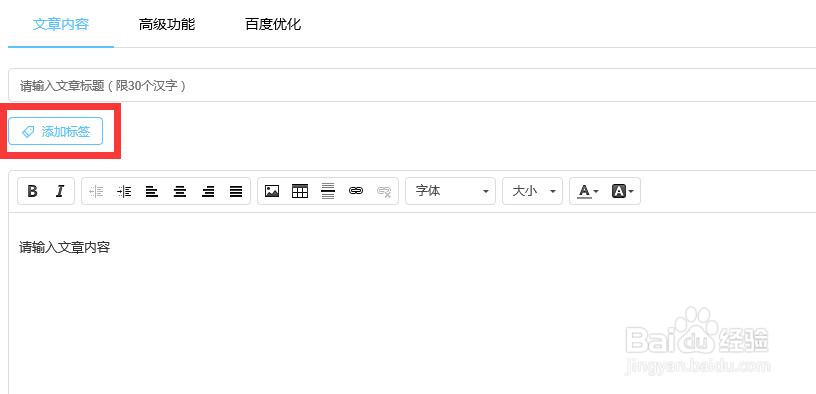The width and height of the screenshot is (816, 394).
Task: Insert a horizontal line
Action: [328, 192]
